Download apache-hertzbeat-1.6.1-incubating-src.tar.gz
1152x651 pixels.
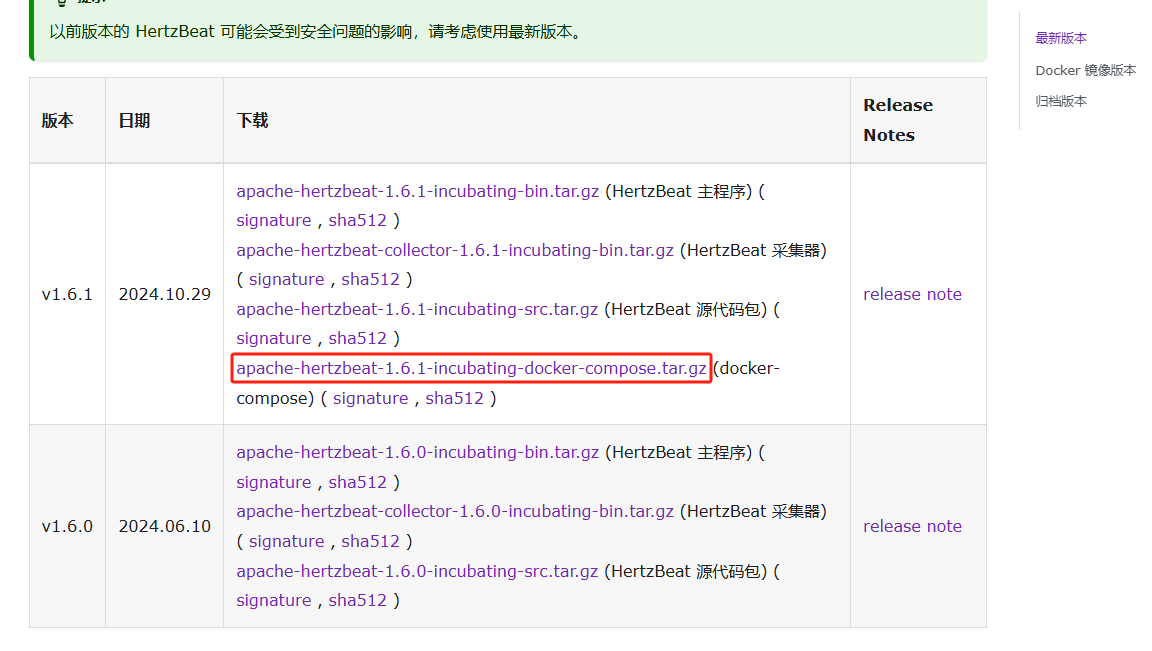[417, 309]
